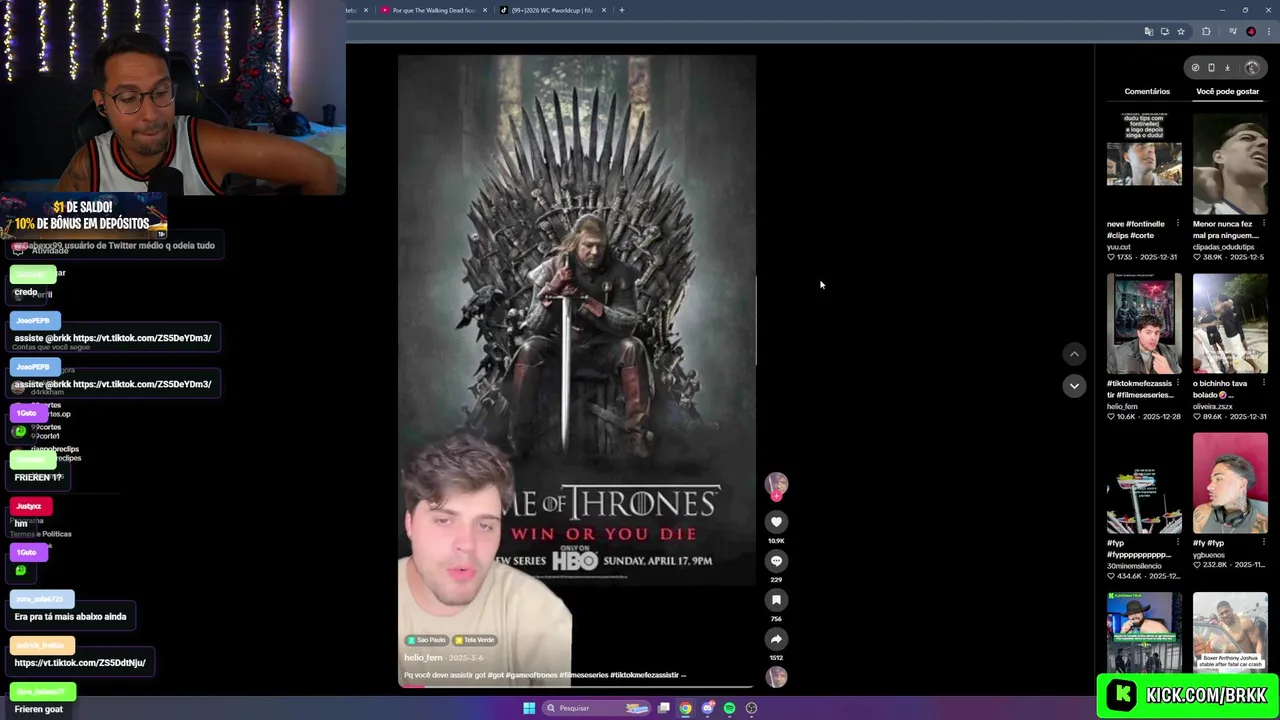Open the Boxer Anthony Joshua video thumbnail
Screen dimensions: 1280x720
click(1230, 632)
